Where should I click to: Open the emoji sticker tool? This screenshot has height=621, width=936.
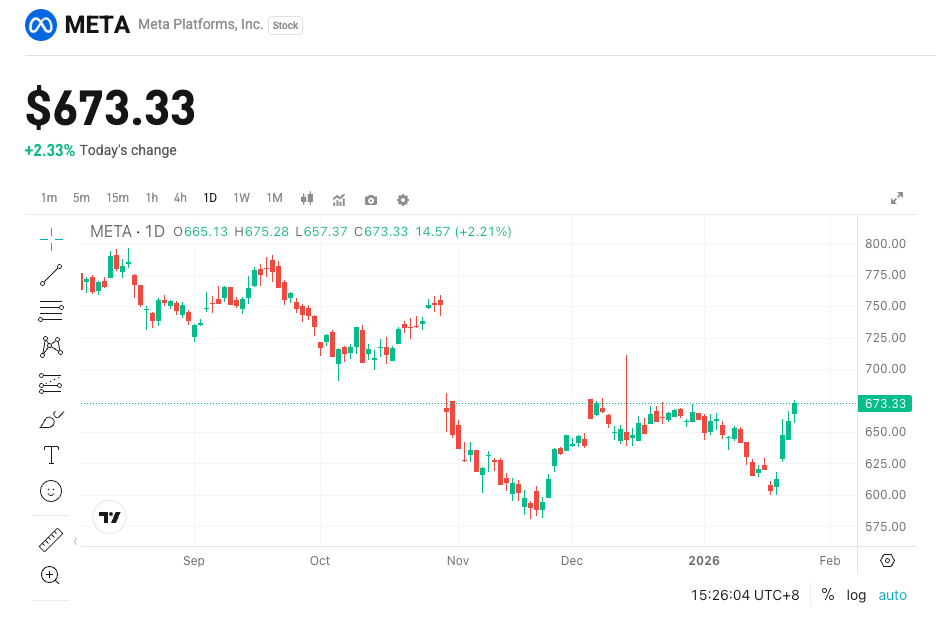[50, 491]
